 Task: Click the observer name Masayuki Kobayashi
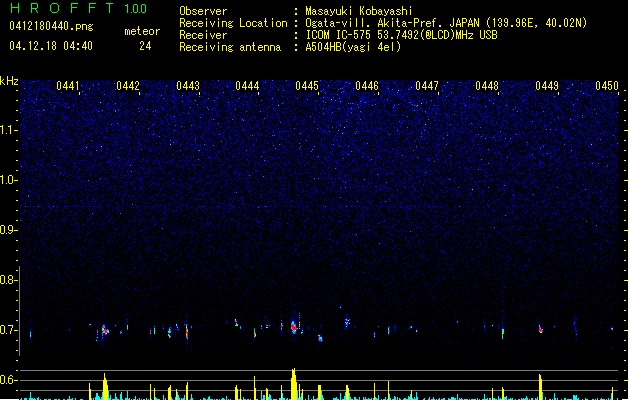click(359, 11)
